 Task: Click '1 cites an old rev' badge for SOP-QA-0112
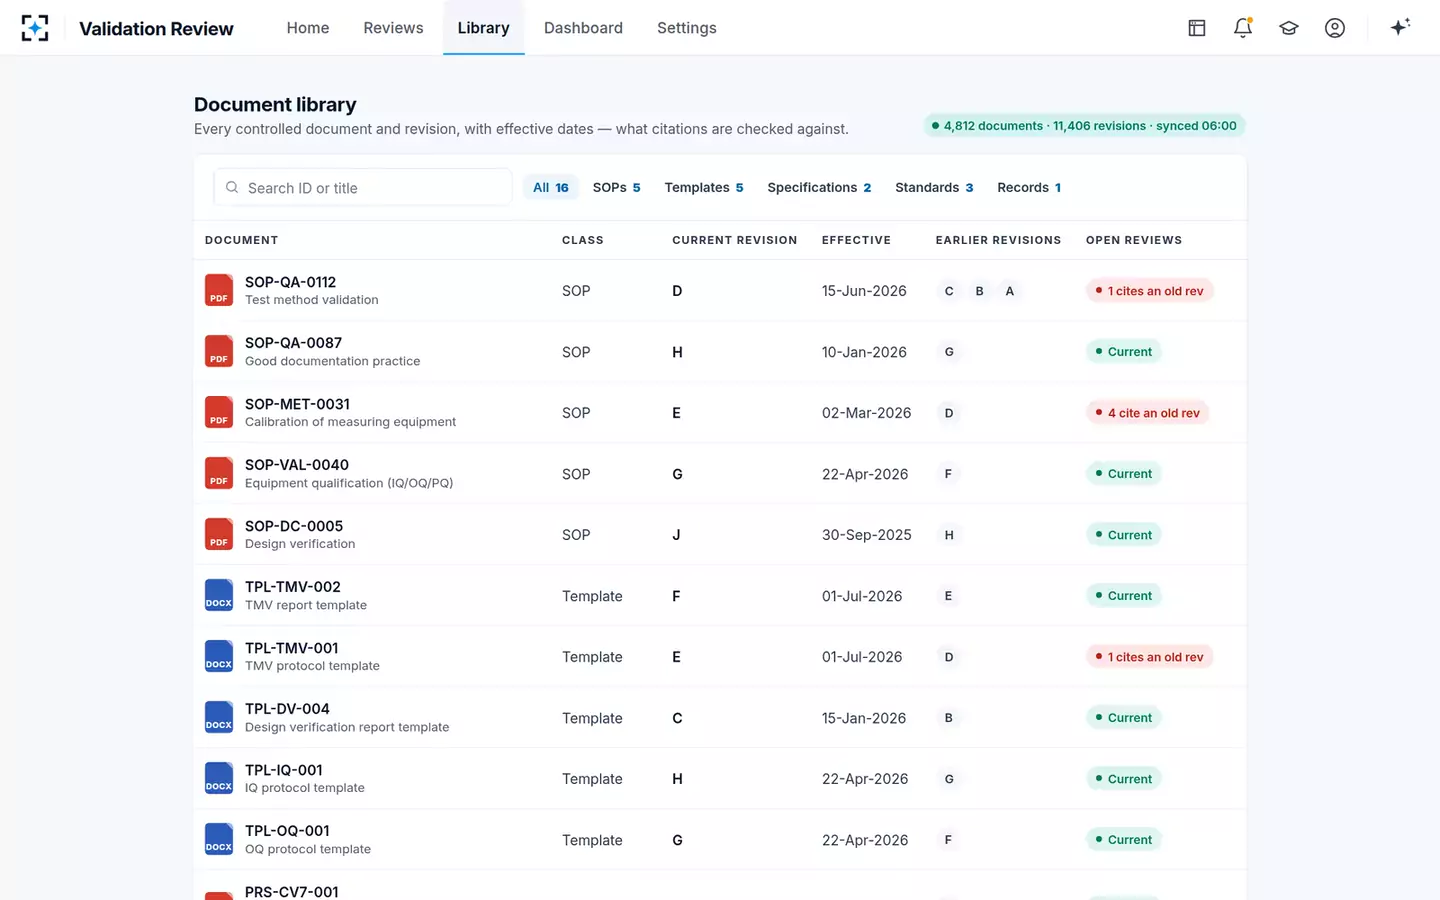tap(1149, 291)
